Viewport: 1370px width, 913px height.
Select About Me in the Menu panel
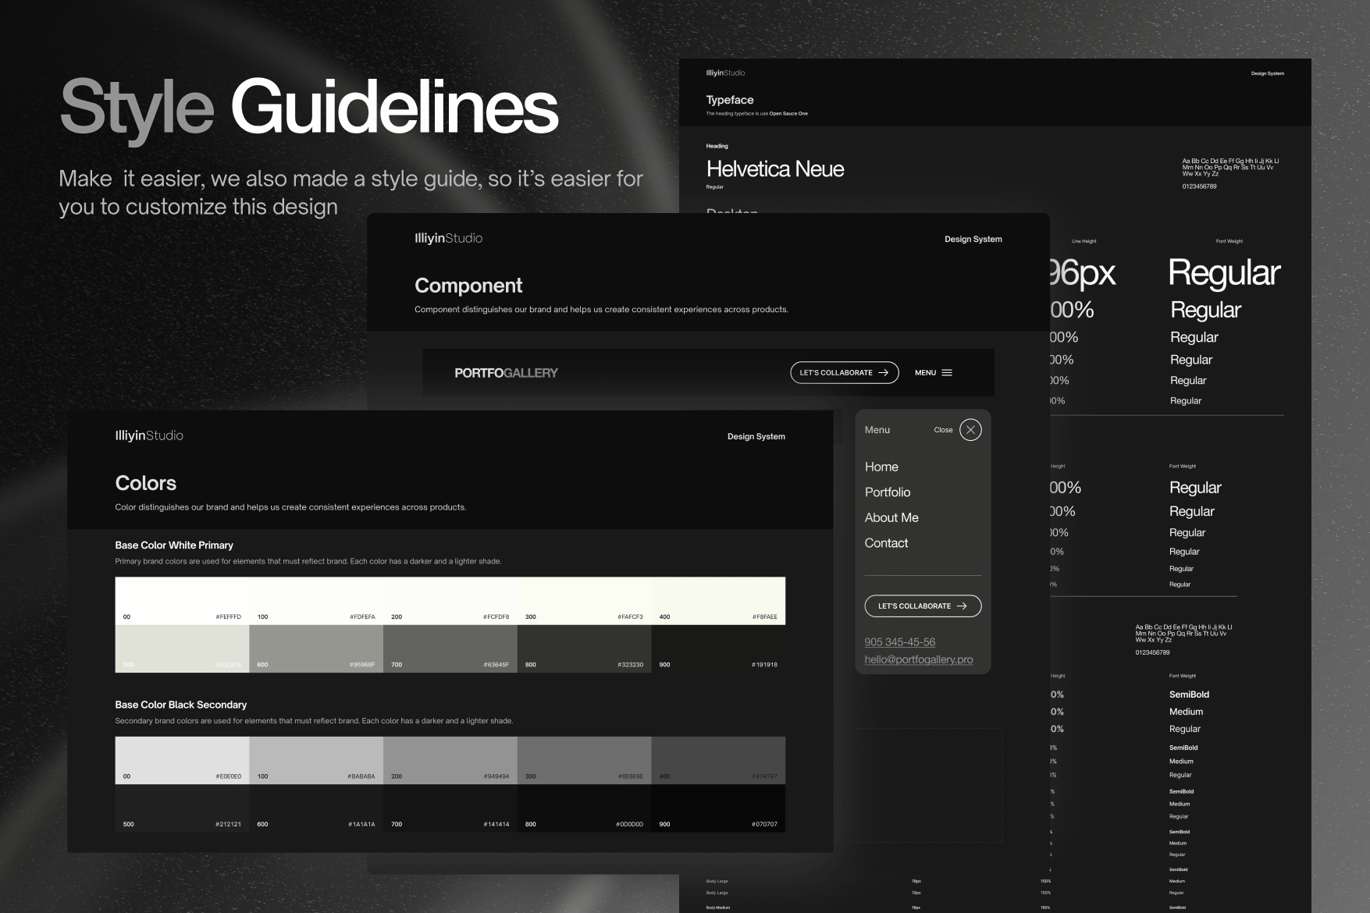click(891, 518)
